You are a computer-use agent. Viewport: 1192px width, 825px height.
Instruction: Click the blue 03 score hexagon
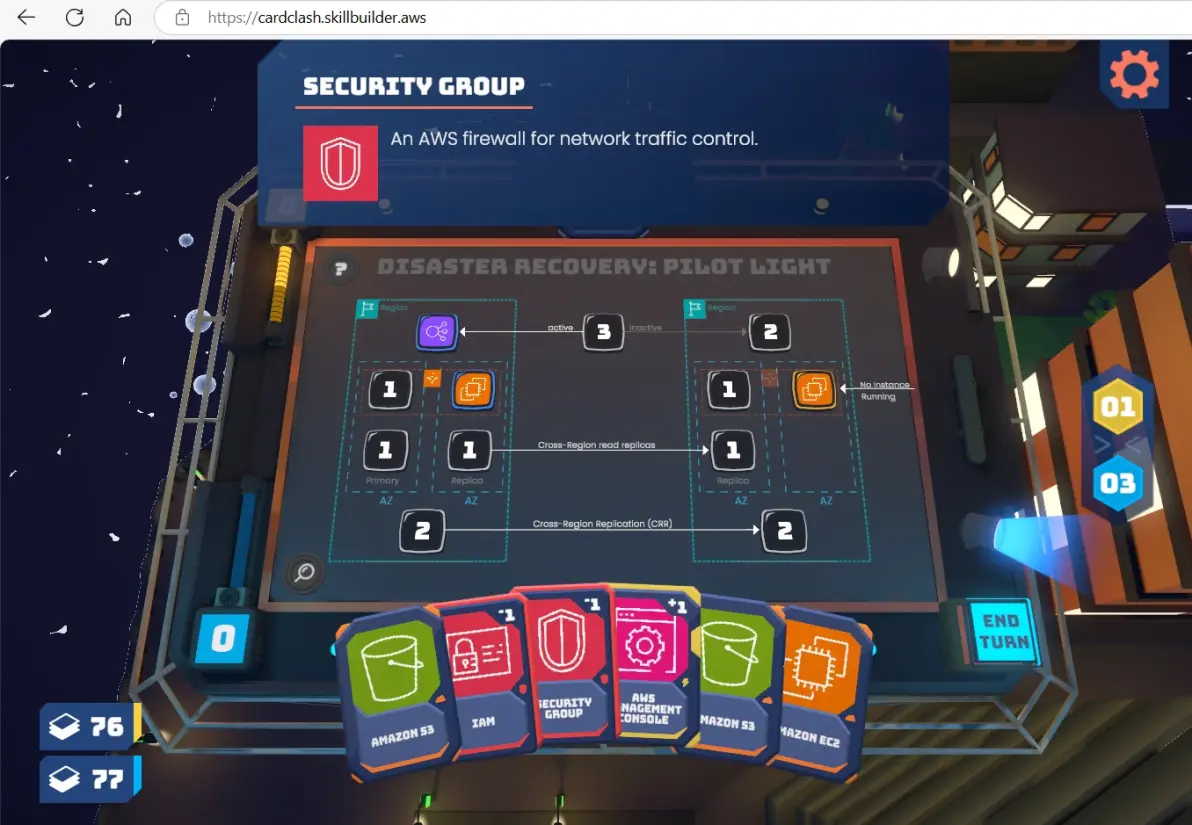click(x=1118, y=484)
